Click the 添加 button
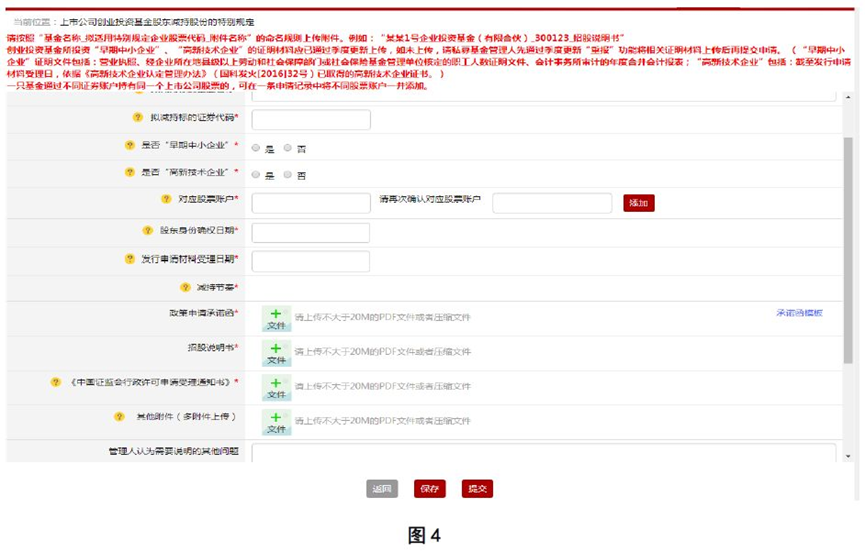865x552 pixels. coord(638,203)
